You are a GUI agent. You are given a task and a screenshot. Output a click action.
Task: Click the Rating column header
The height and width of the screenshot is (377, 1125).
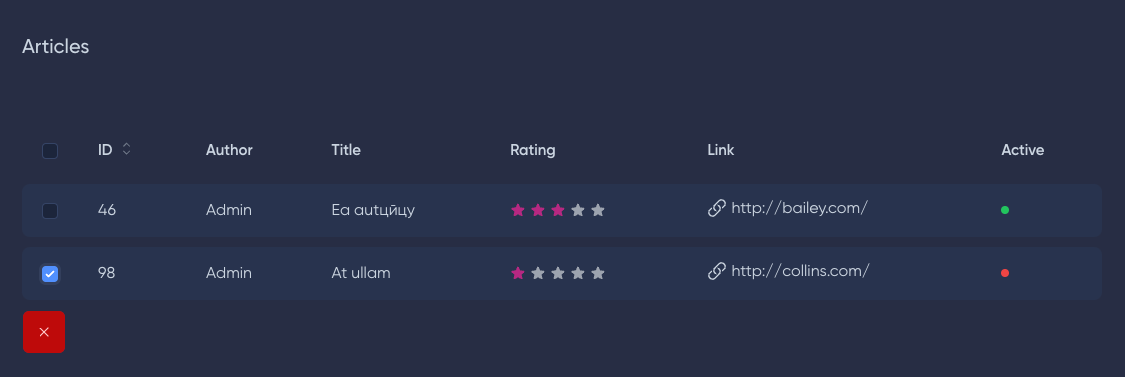[x=532, y=150]
